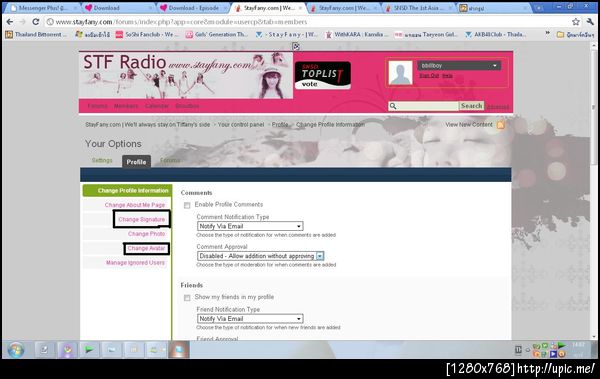Close the active StayFany.com tab
This screenshot has width=600, height=379.
point(300,8)
